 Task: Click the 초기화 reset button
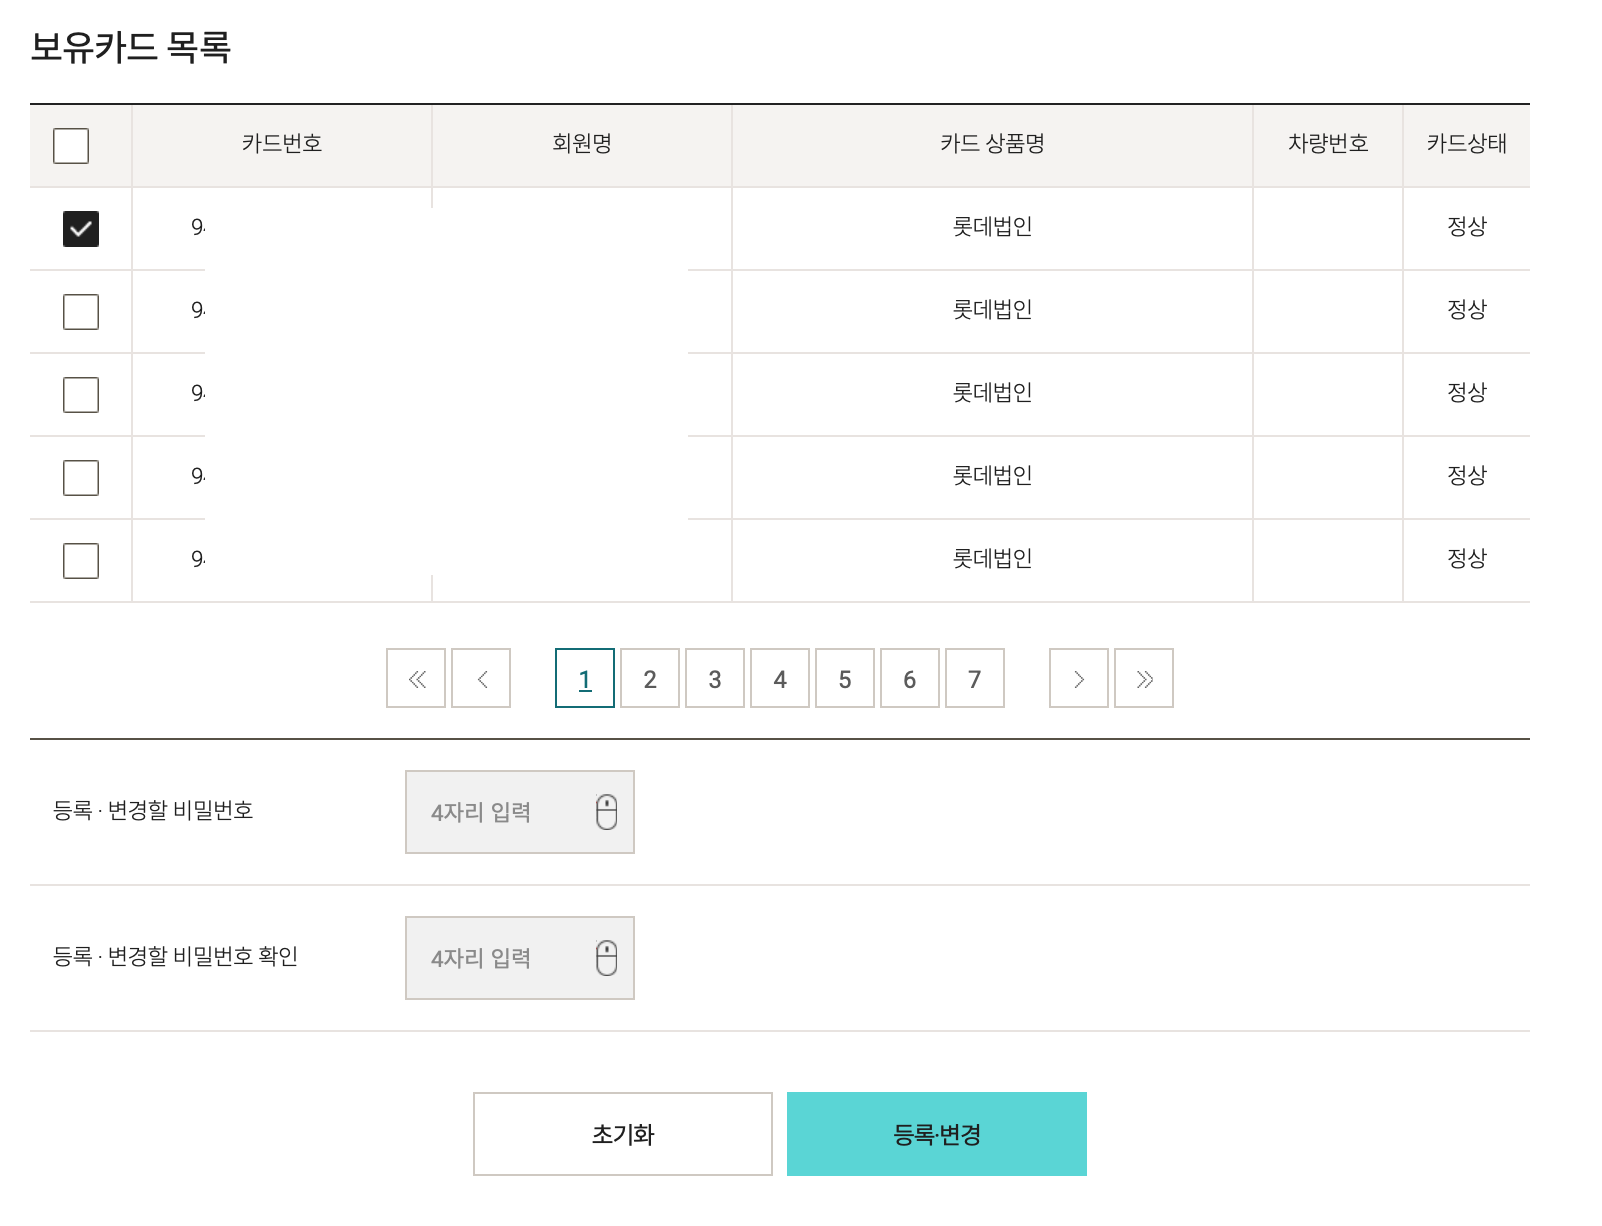623,1134
